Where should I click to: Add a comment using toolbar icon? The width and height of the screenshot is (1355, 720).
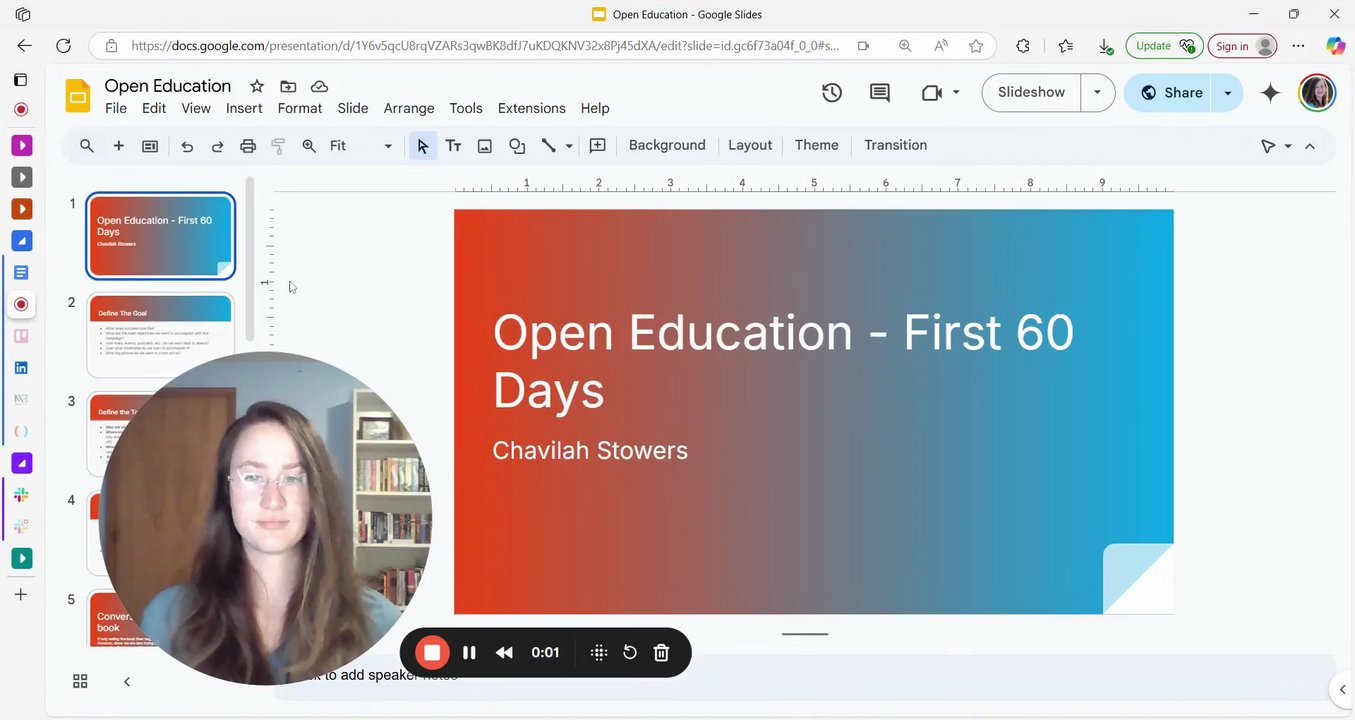pyautogui.click(x=598, y=146)
